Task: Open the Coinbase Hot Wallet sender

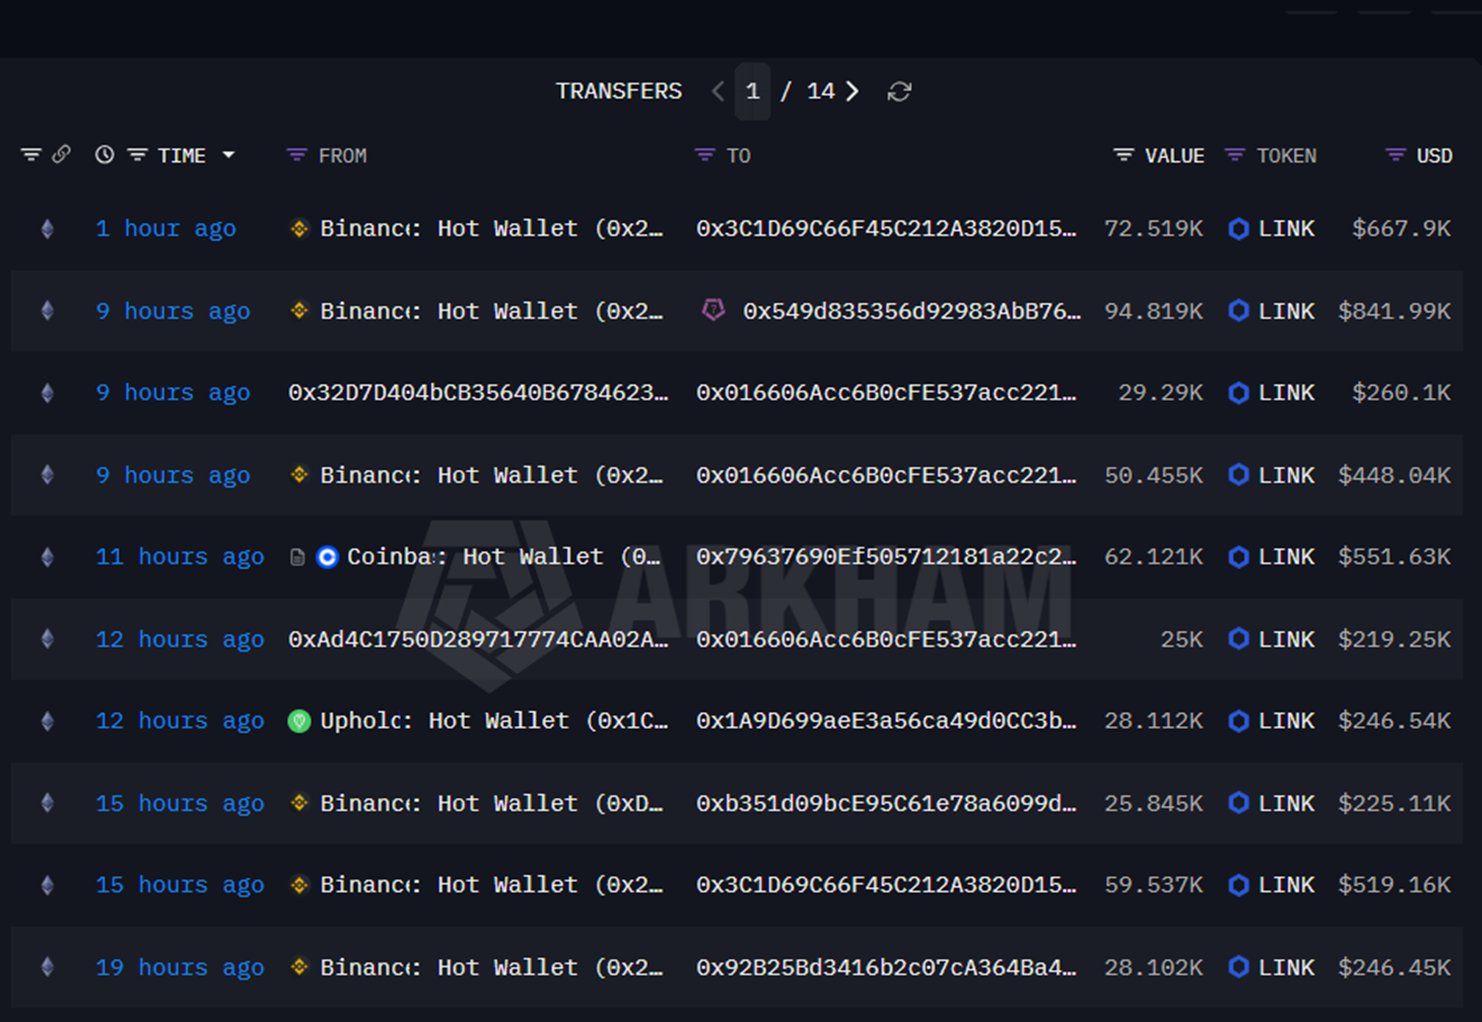Action: click(x=504, y=557)
